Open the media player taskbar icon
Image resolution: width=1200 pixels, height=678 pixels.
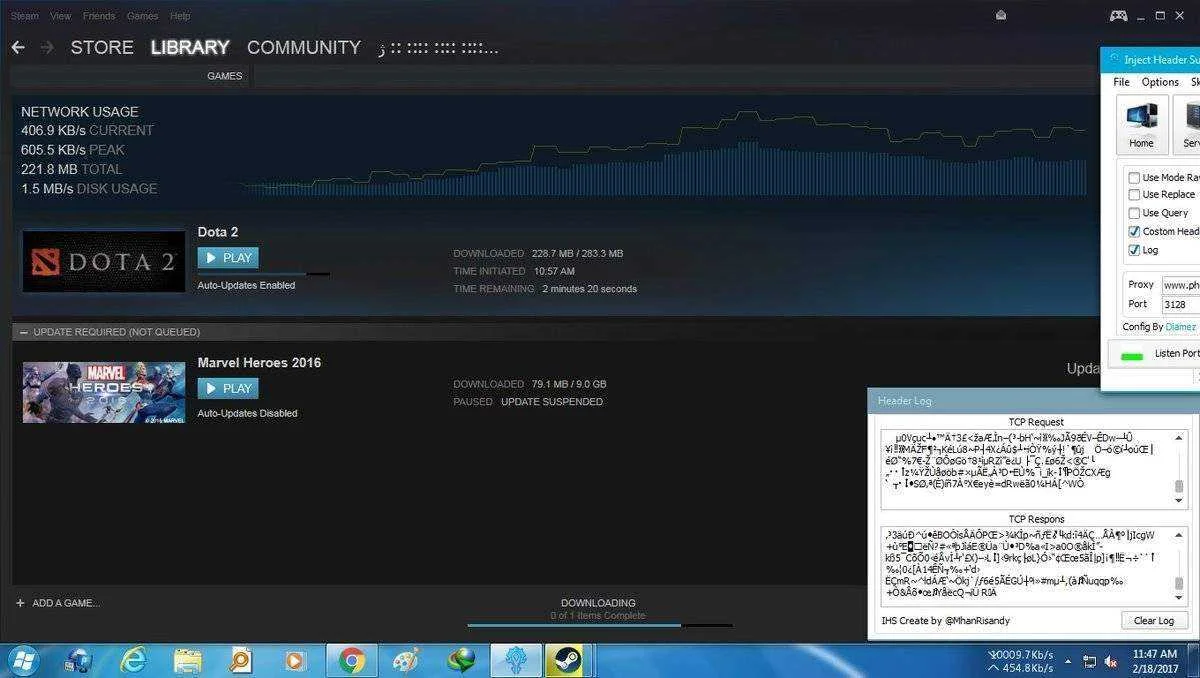coord(295,660)
